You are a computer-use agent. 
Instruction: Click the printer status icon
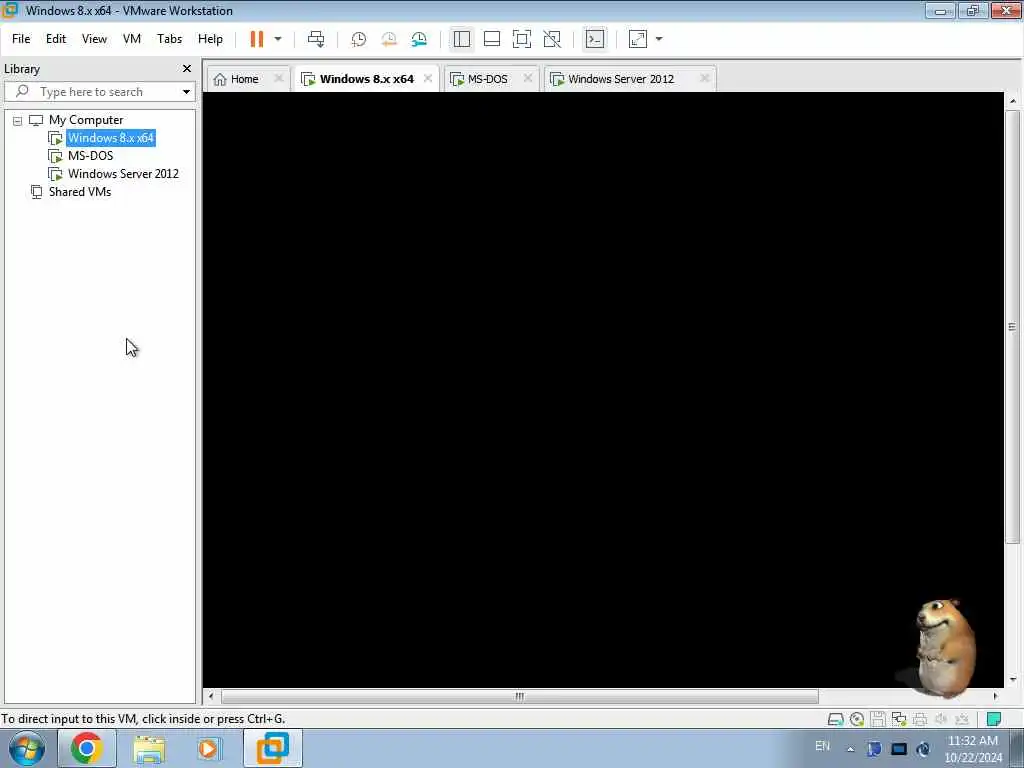[x=920, y=720]
